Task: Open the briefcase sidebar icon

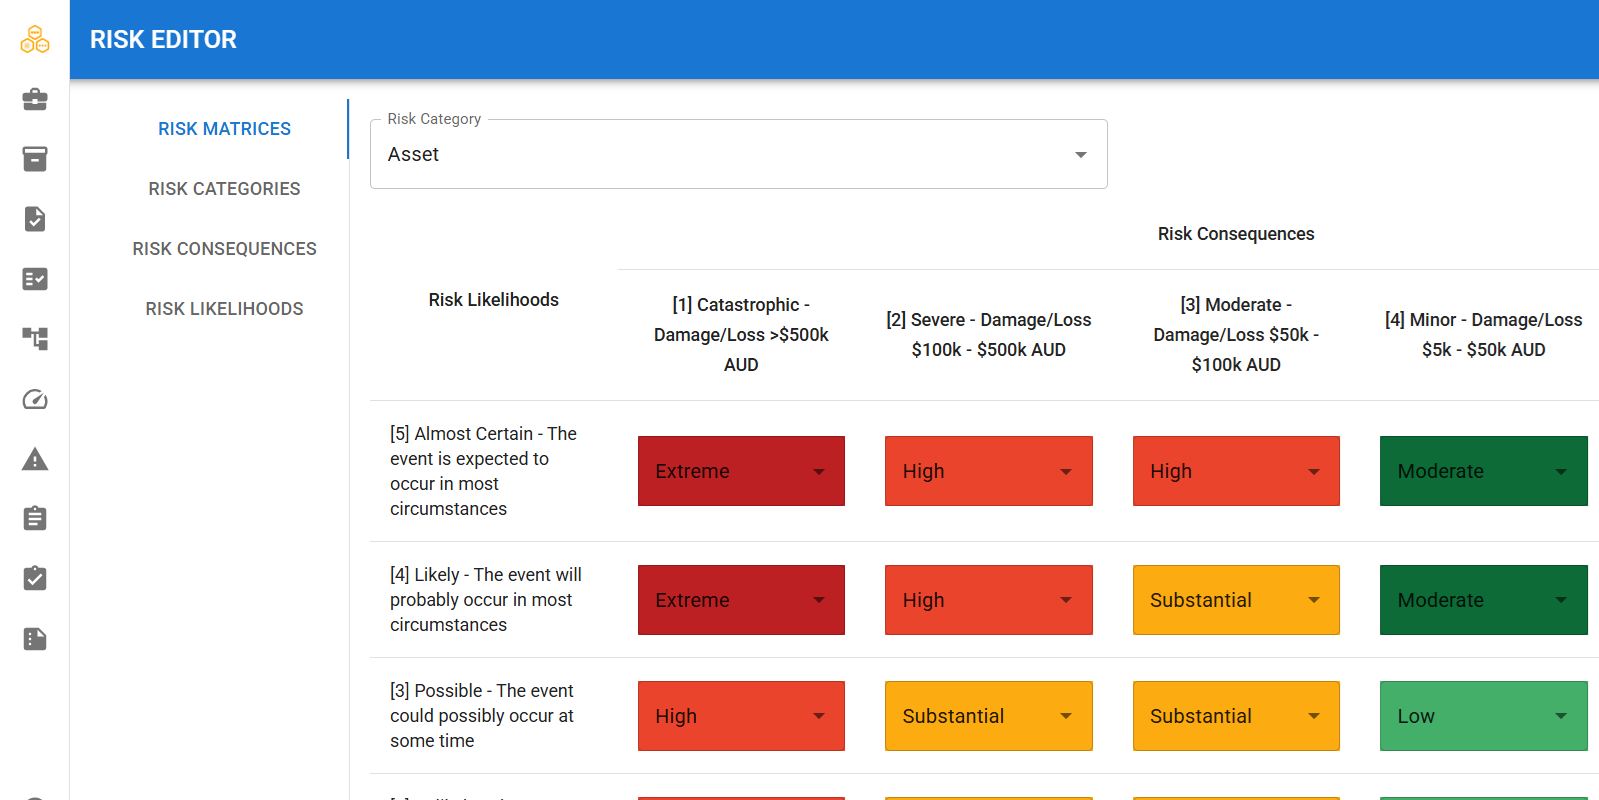Action: point(35,99)
